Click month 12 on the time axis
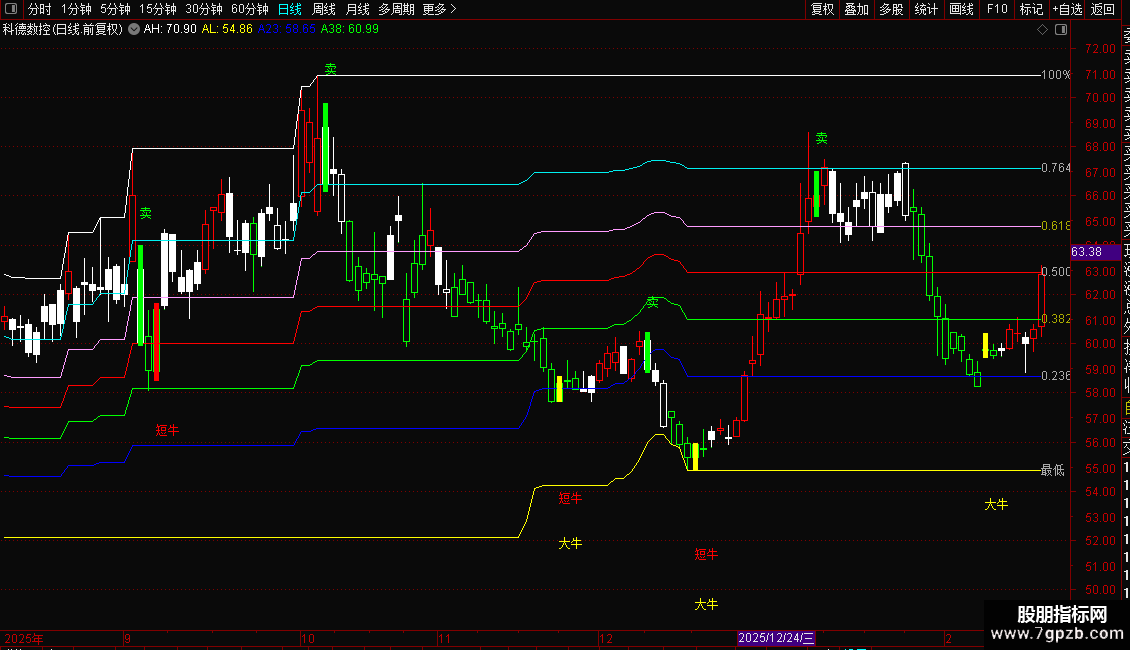Viewport: 1130px width, 650px height. (606, 638)
